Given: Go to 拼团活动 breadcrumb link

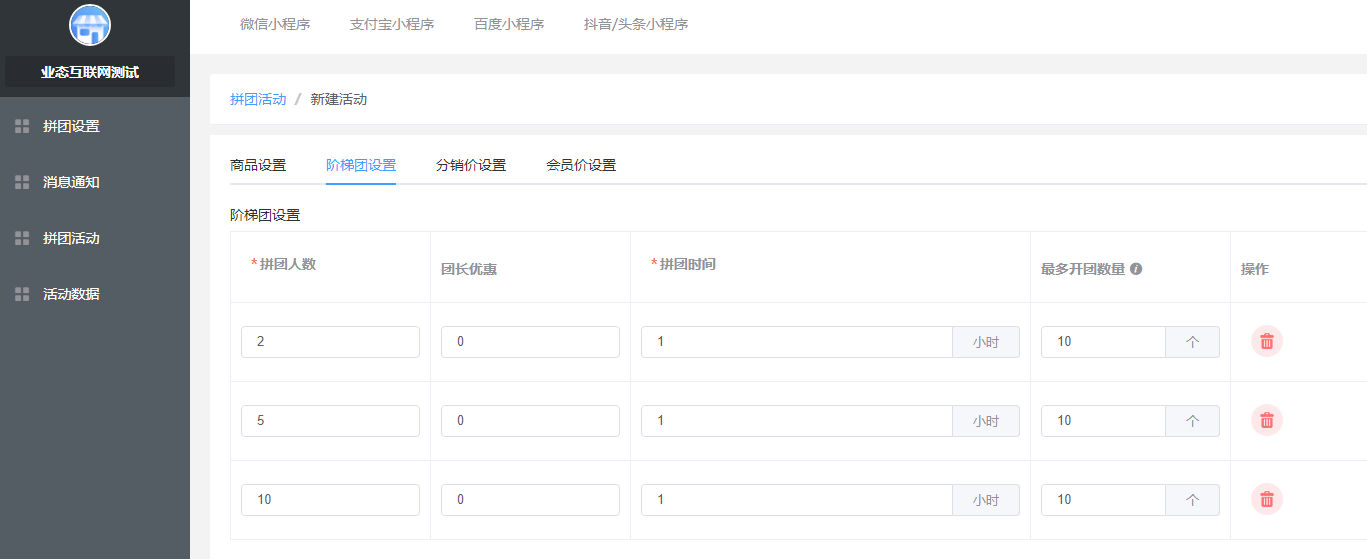Looking at the screenshot, I should point(258,99).
